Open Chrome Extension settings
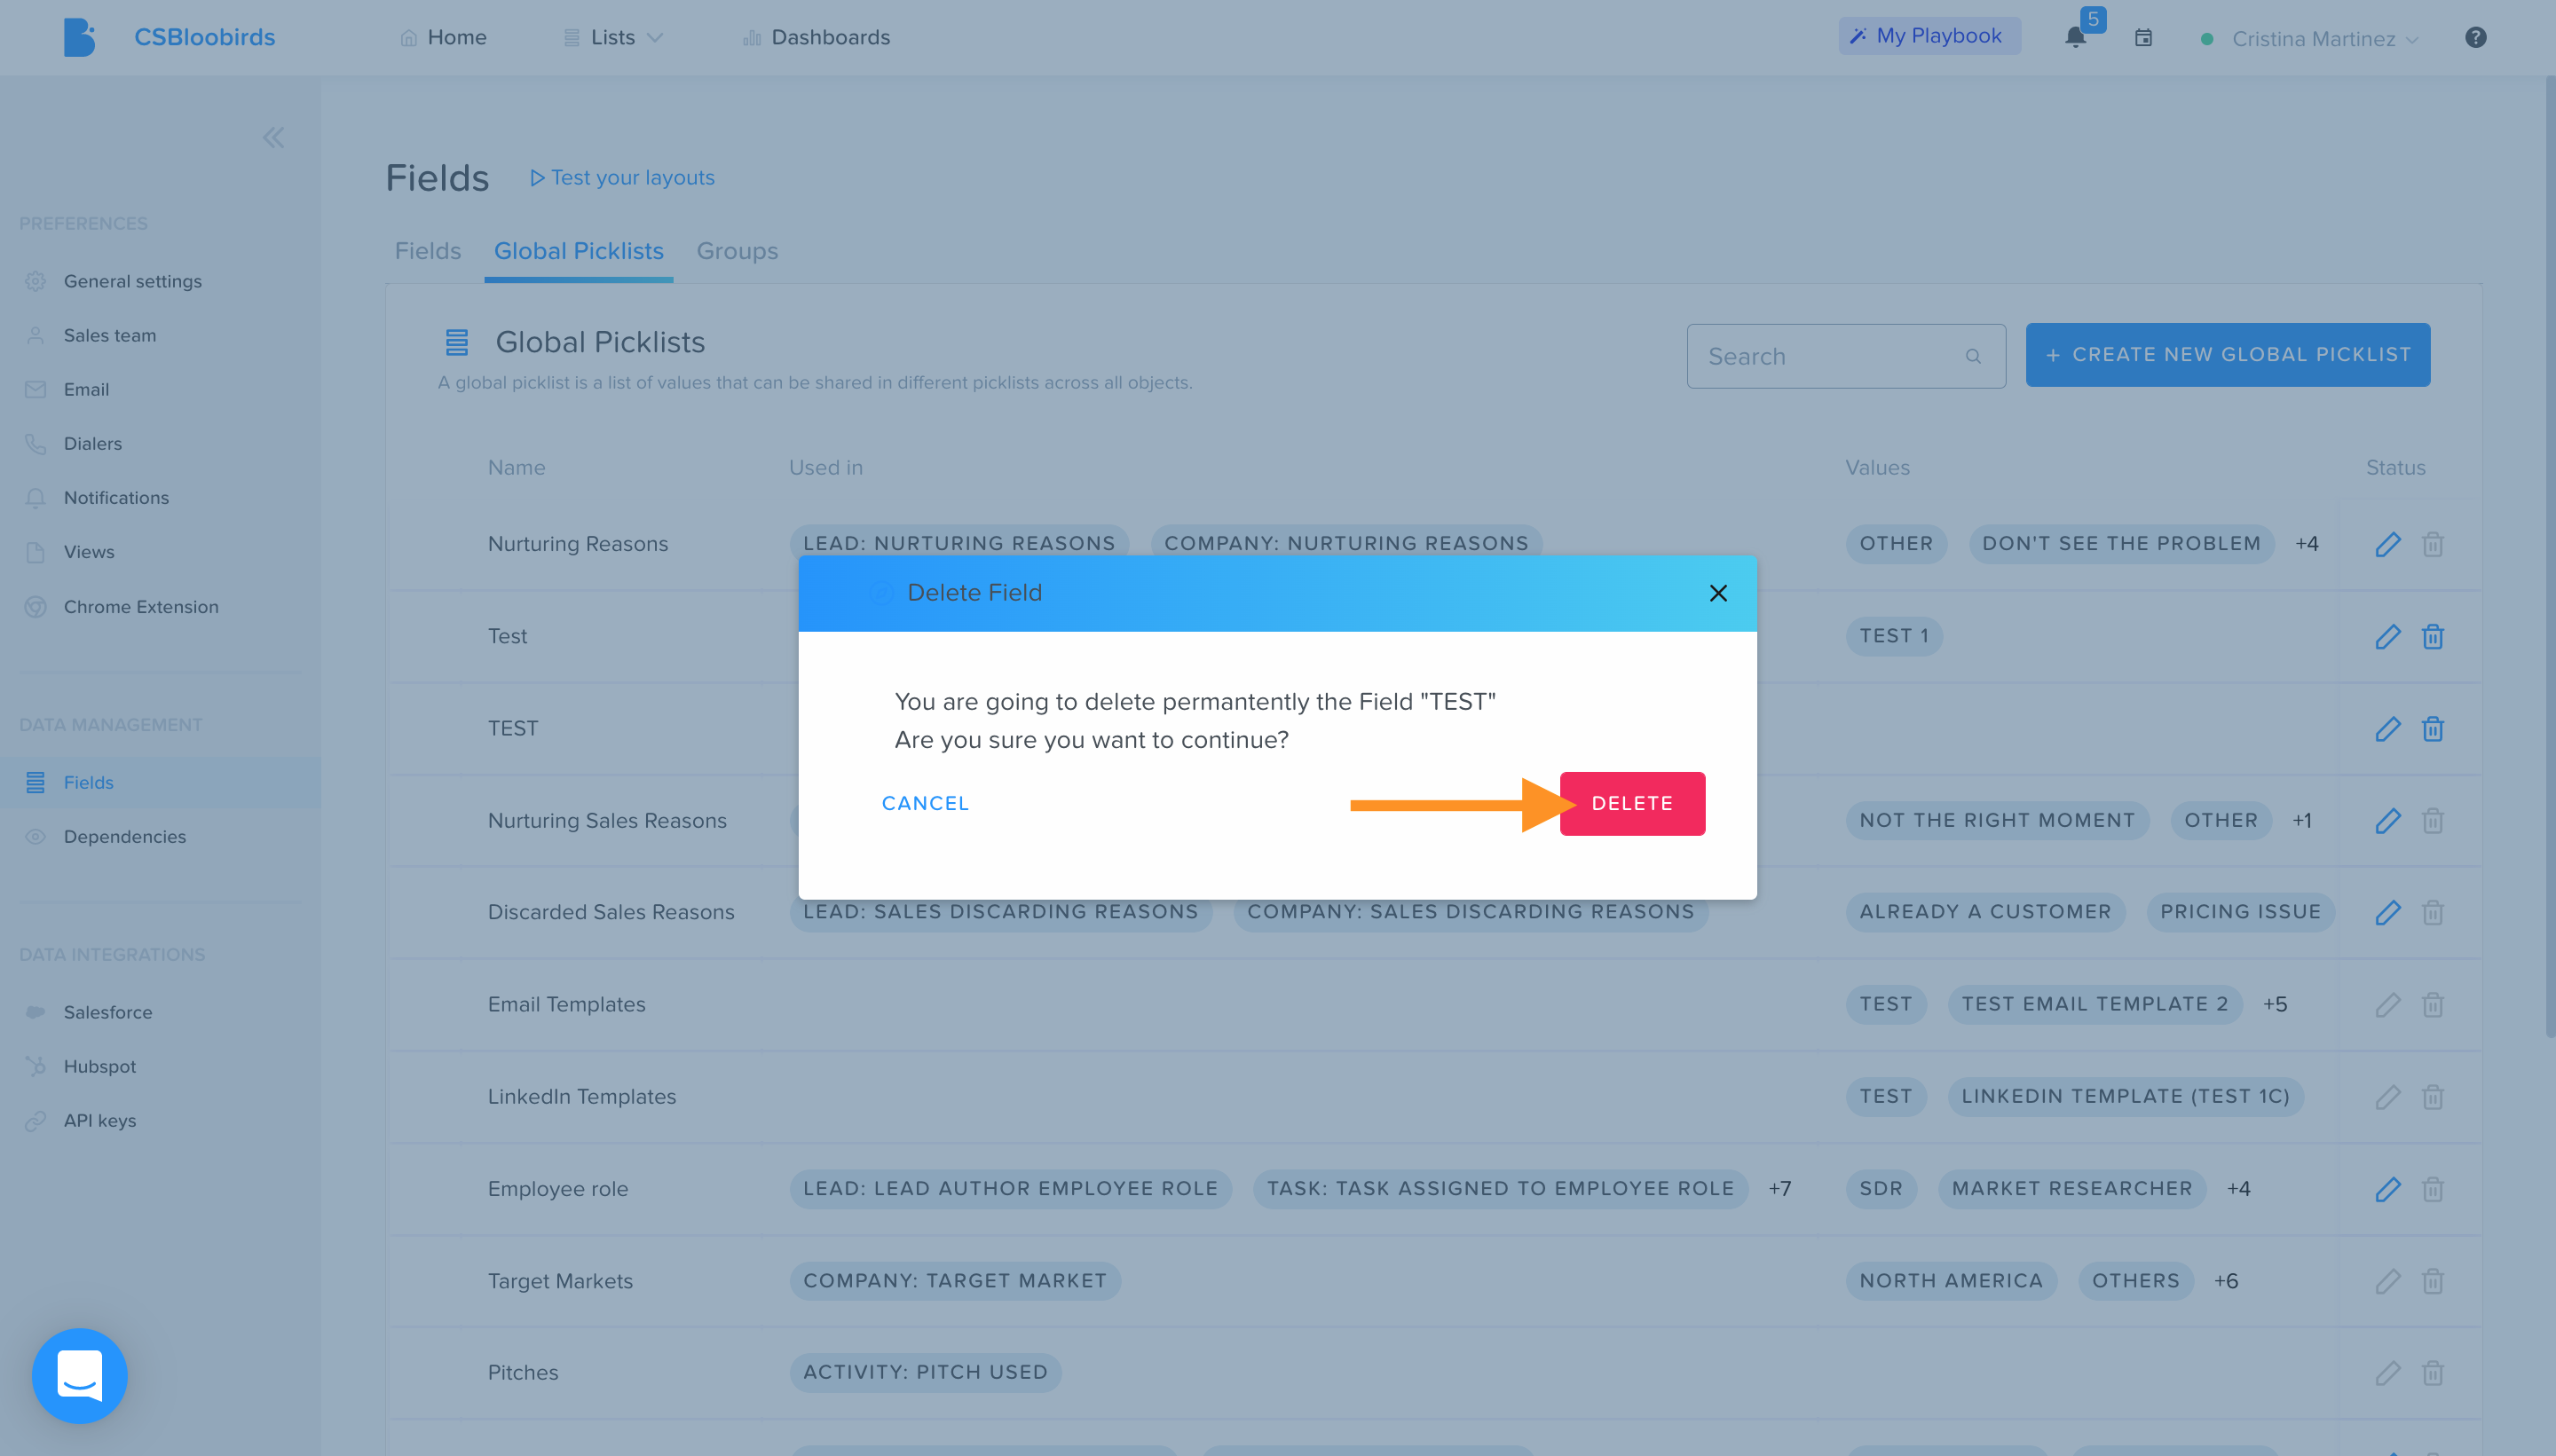 coord(141,607)
